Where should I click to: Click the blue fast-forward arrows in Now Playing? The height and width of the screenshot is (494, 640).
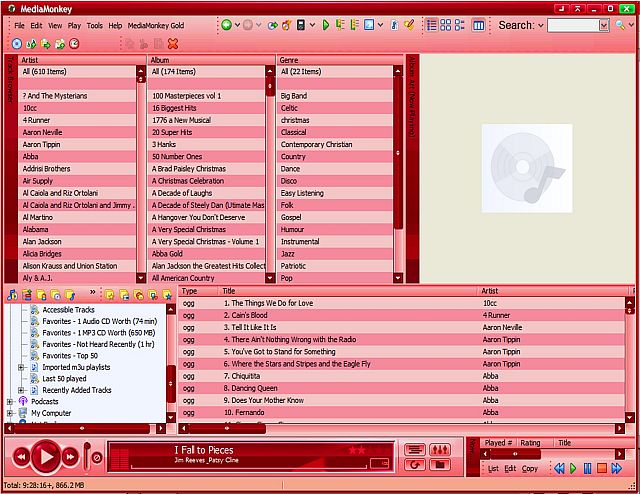point(616,468)
